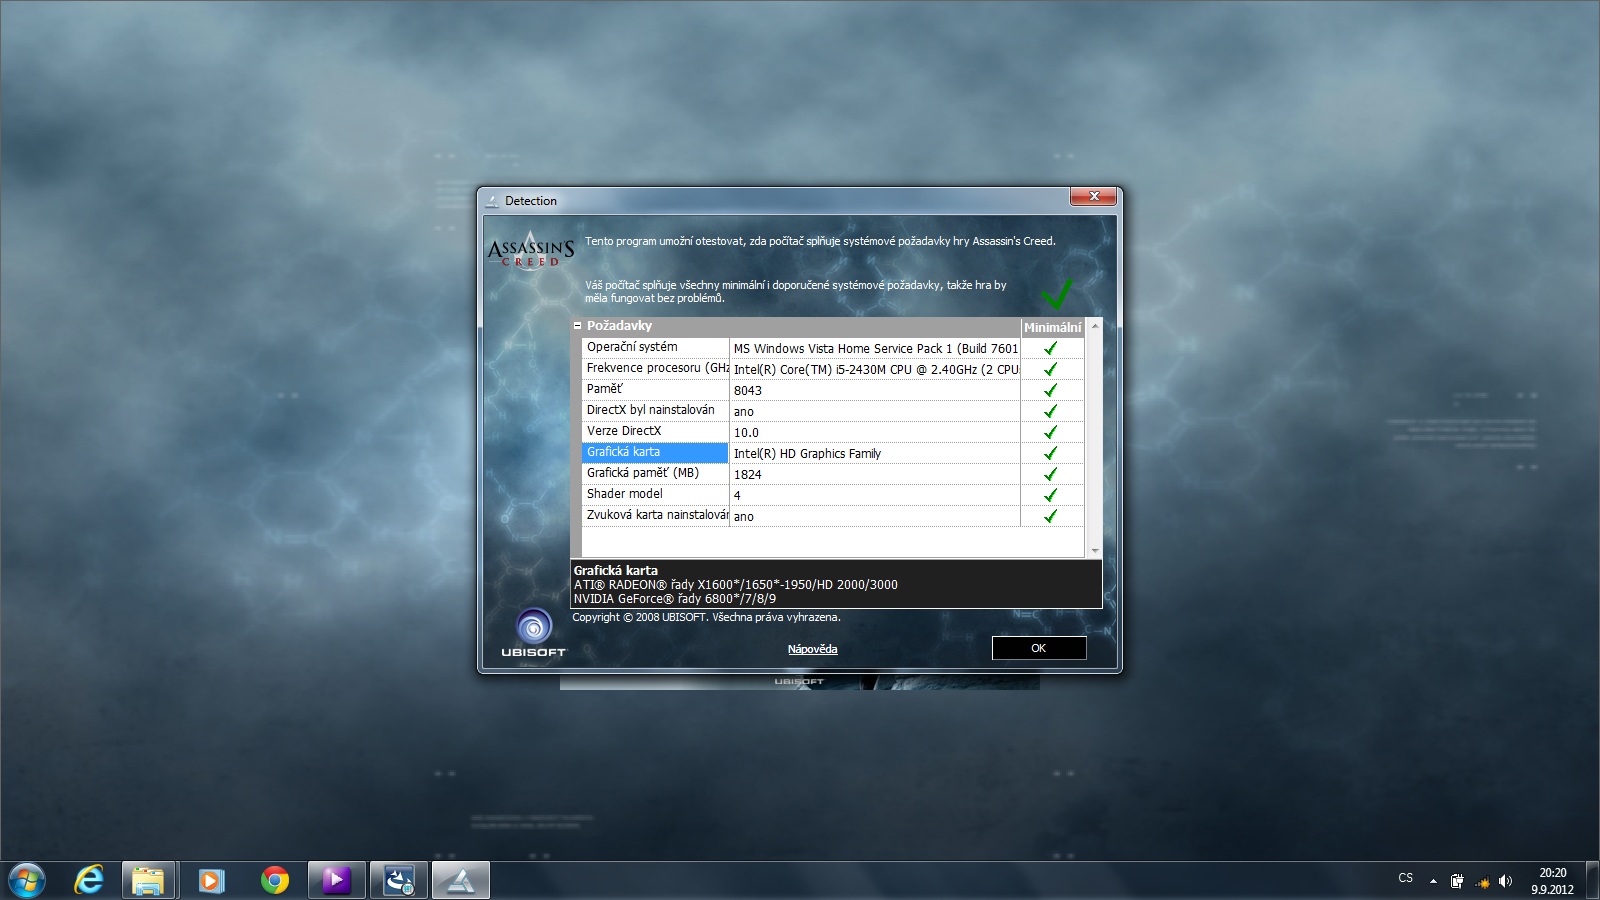Viewport: 1600px width, 900px height.
Task: Close the Detection window
Action: click(x=1094, y=196)
